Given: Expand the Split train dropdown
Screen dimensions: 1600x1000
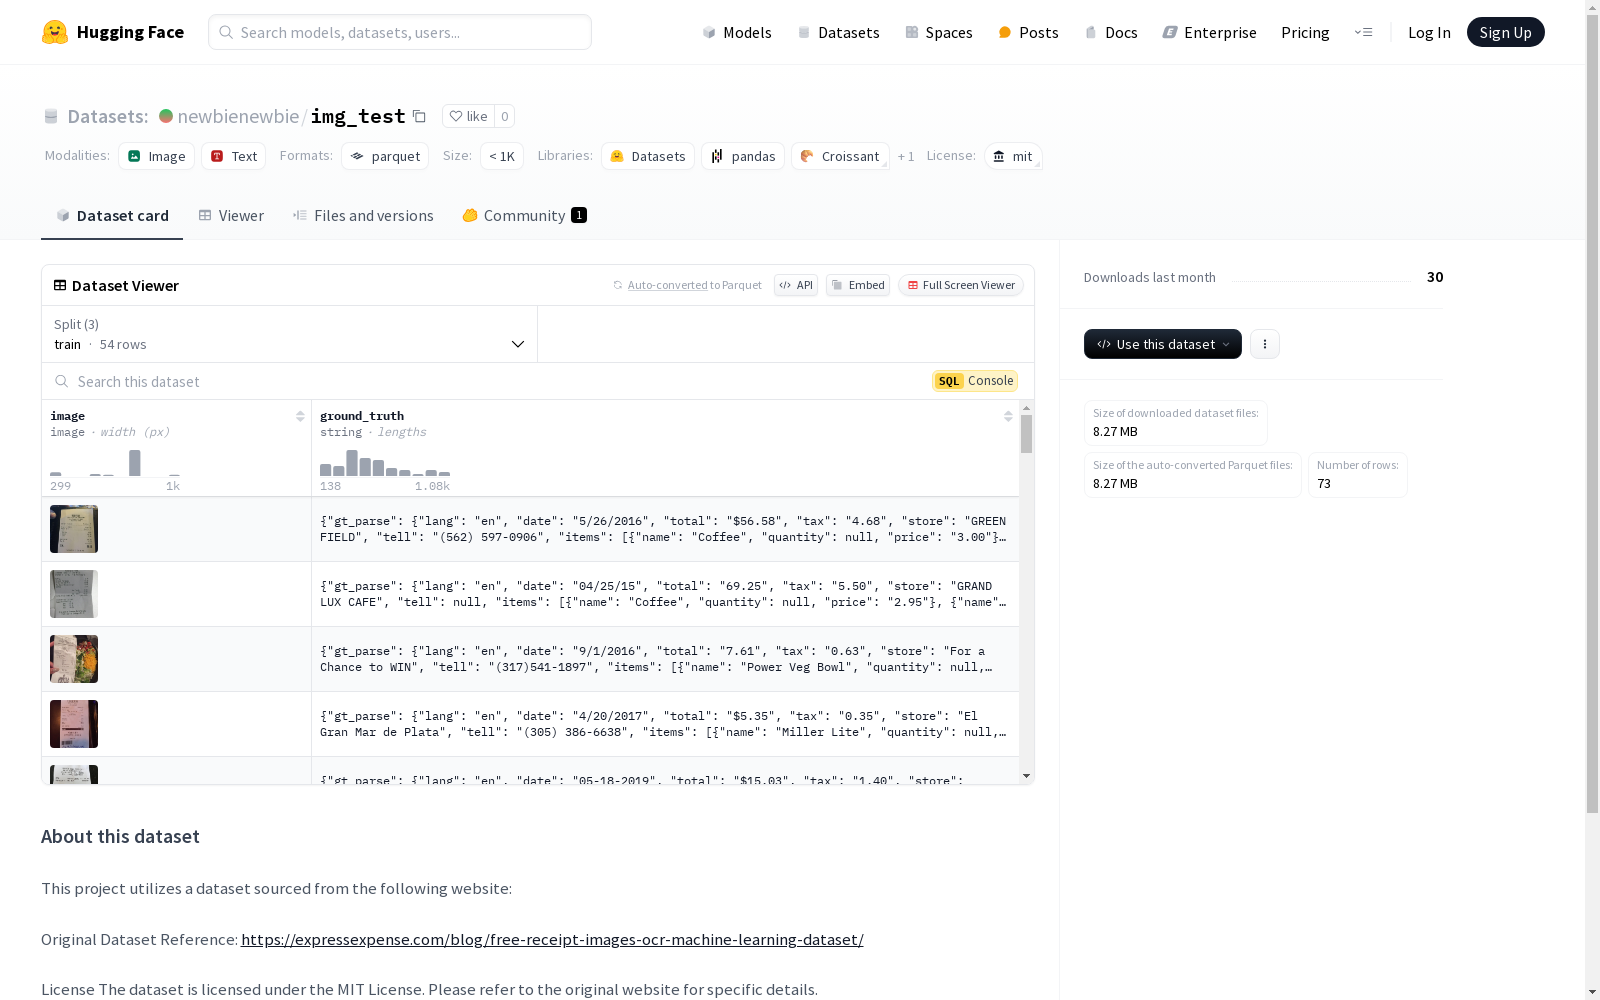Looking at the screenshot, I should [289, 334].
